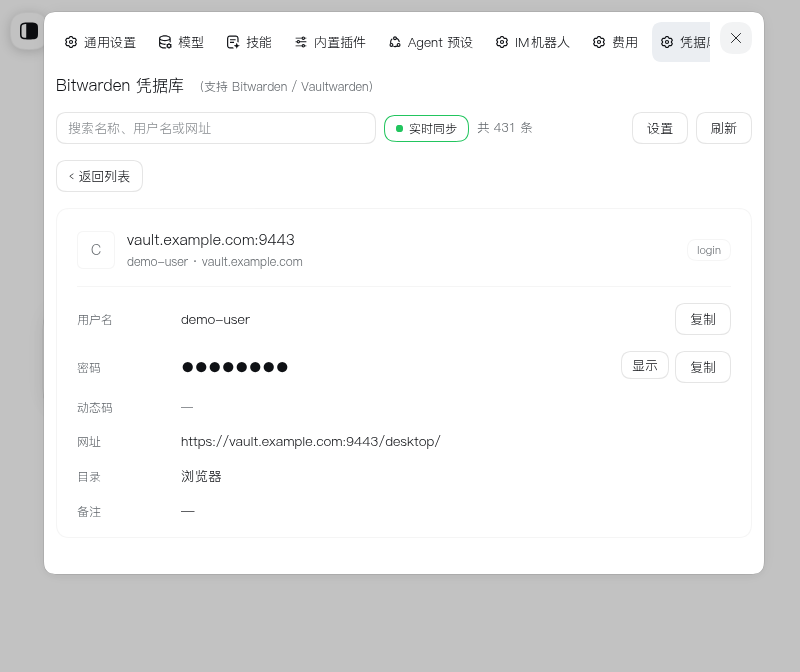This screenshot has width=800, height=672.
Task: Select the 内置插件 tab
Action: pyautogui.click(x=330, y=42)
